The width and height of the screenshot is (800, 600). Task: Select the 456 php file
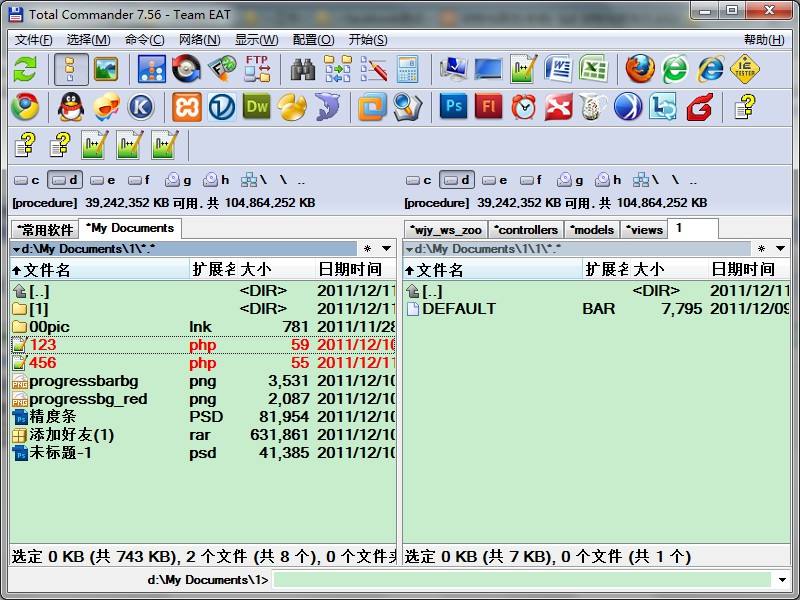point(203,363)
